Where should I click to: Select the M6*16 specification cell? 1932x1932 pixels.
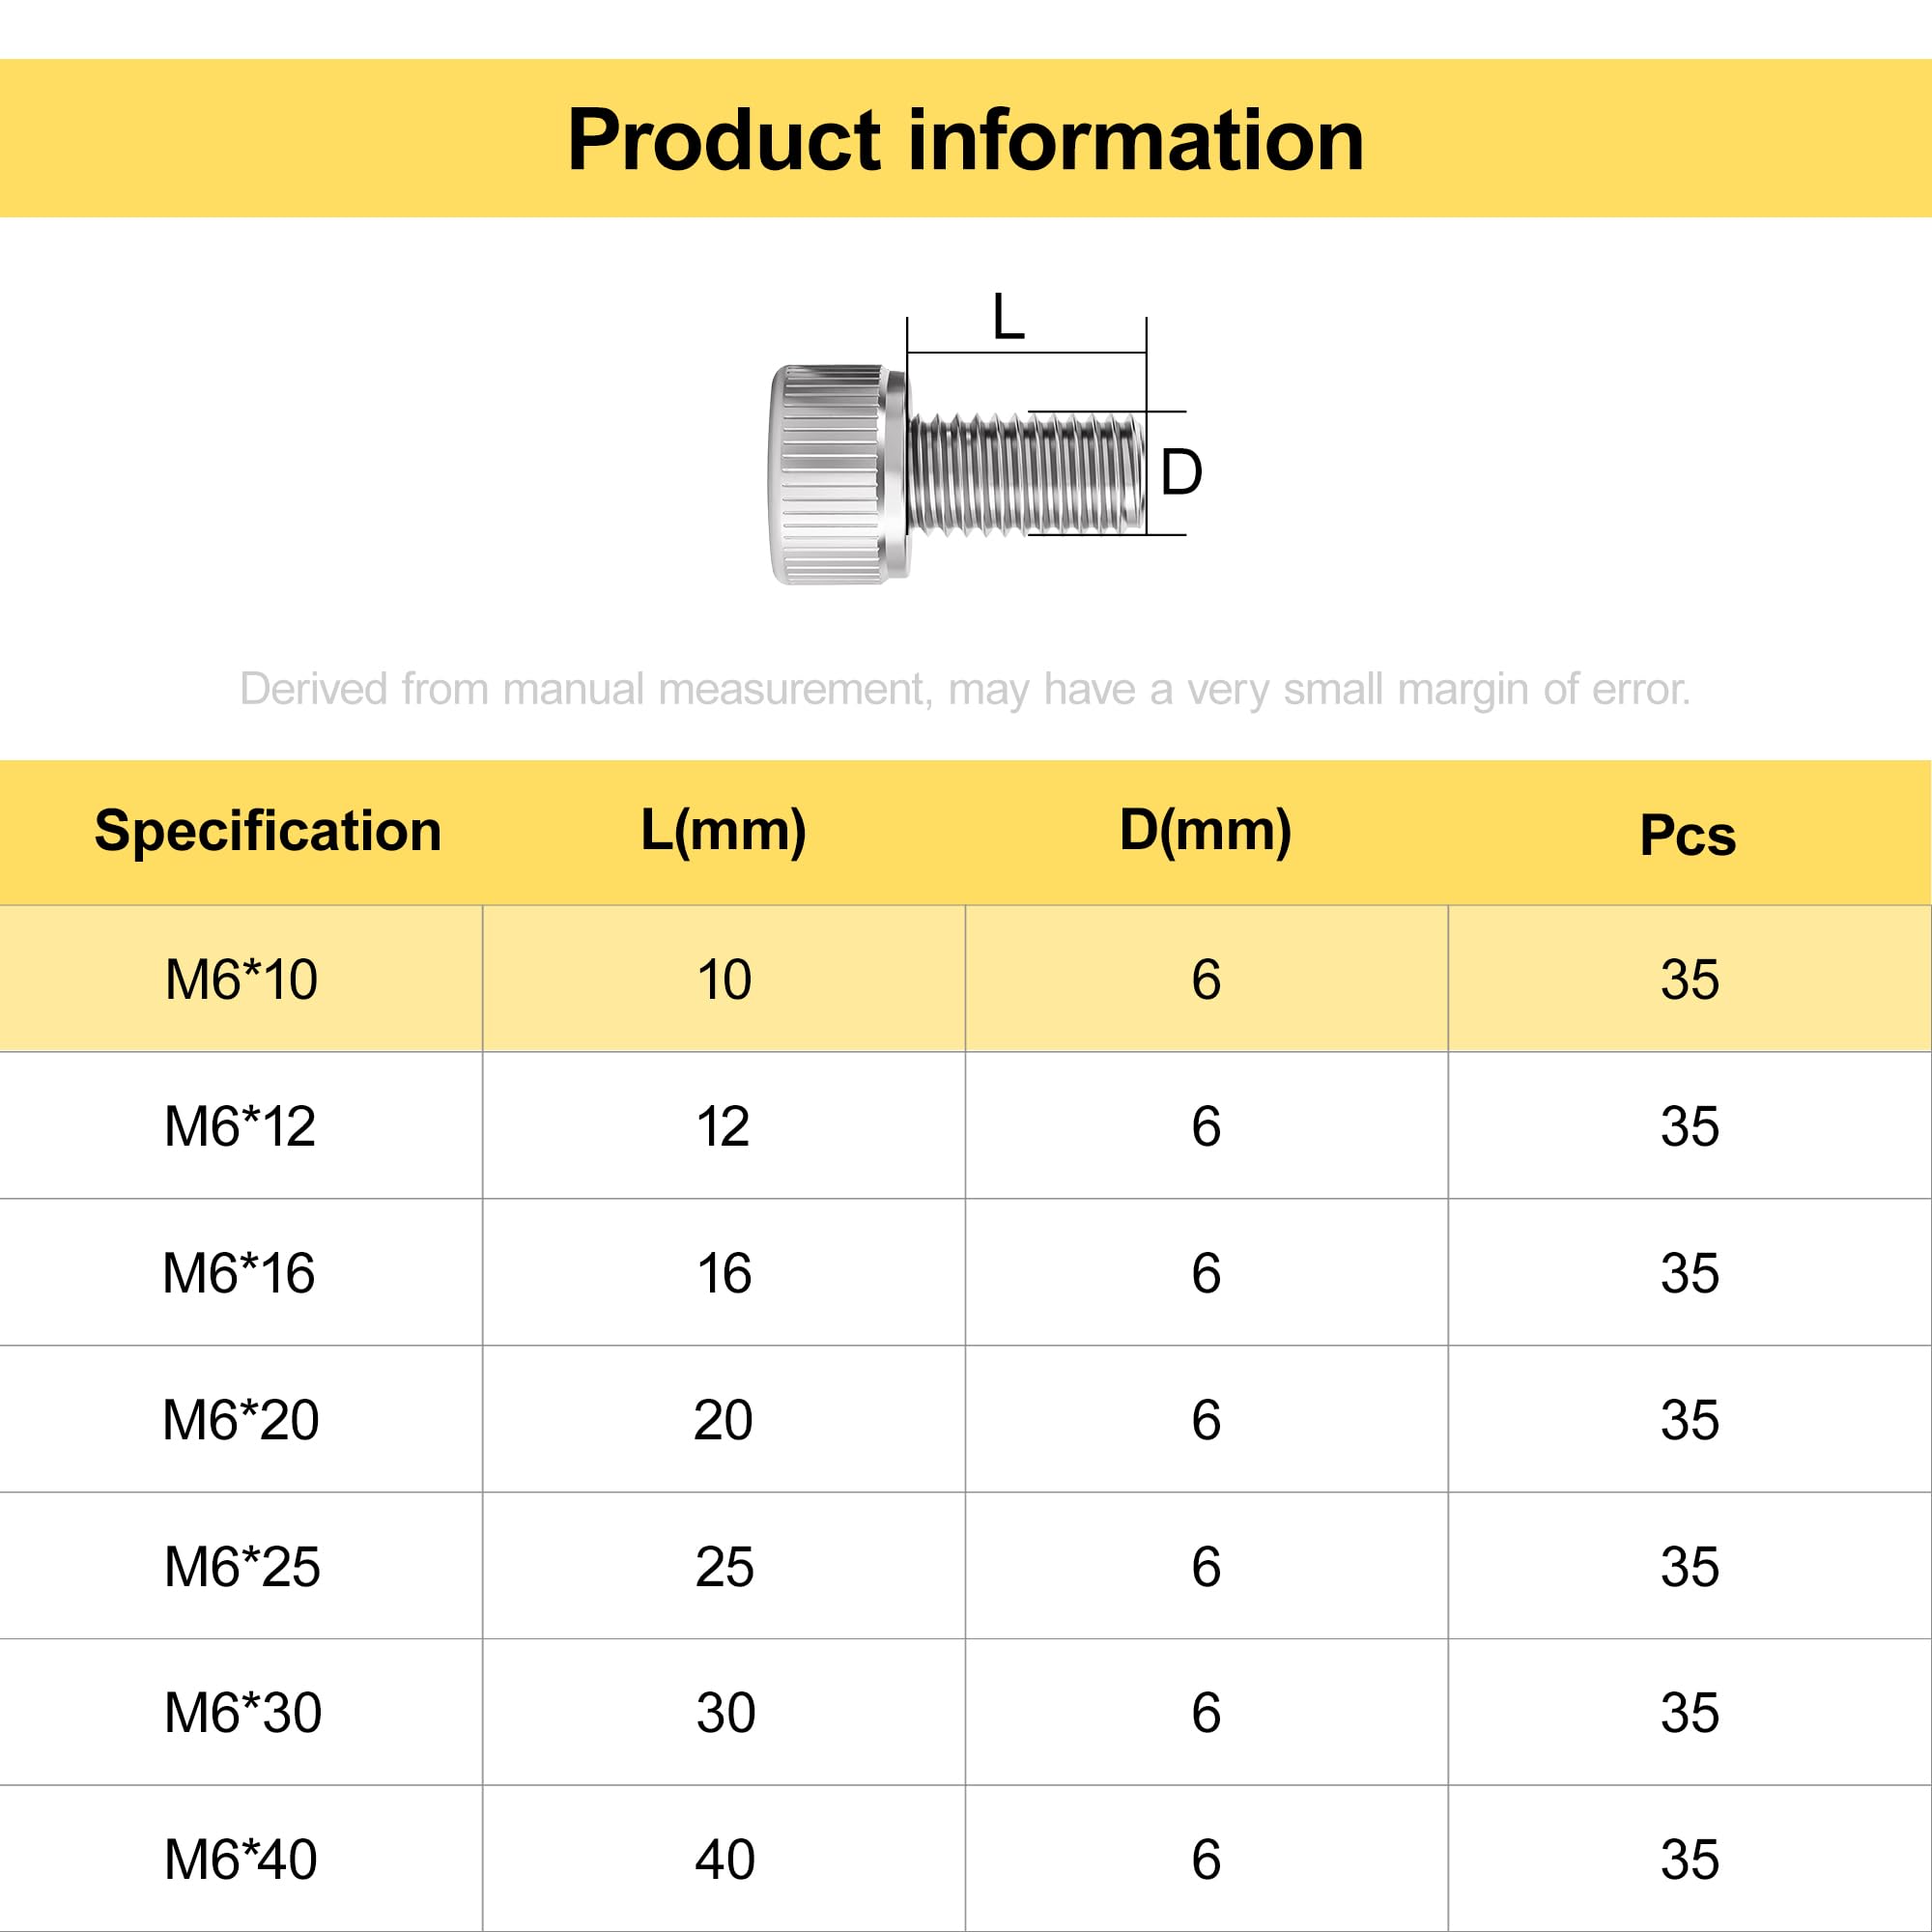click(241, 1273)
